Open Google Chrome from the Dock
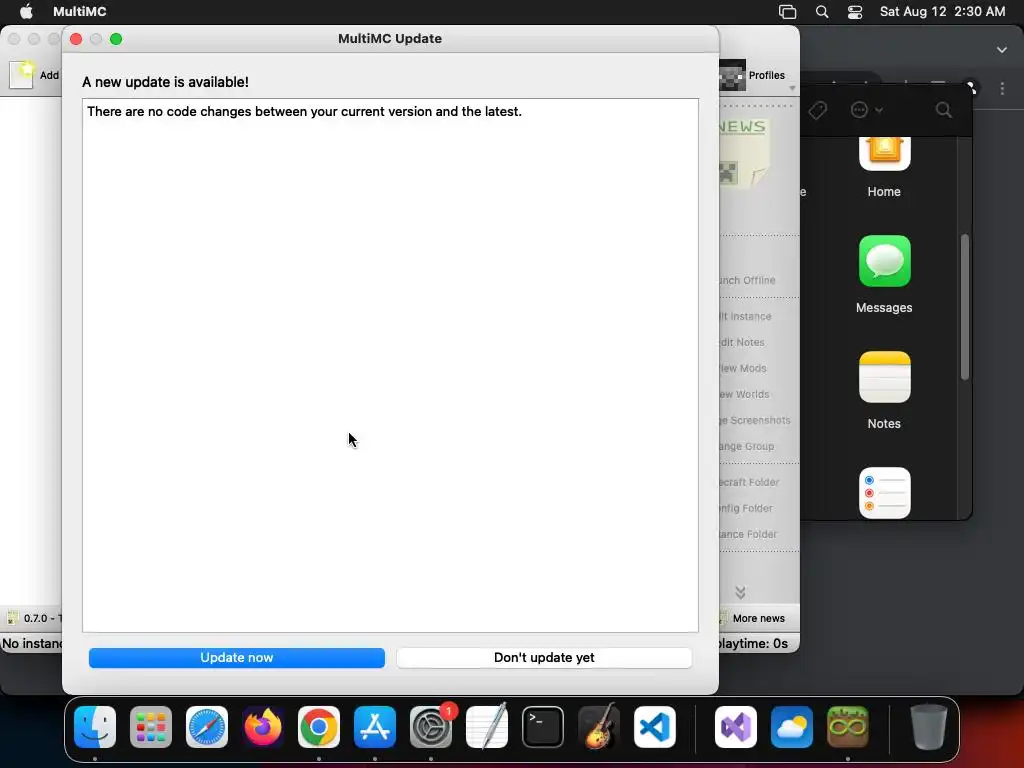This screenshot has height=768, width=1024. click(319, 727)
